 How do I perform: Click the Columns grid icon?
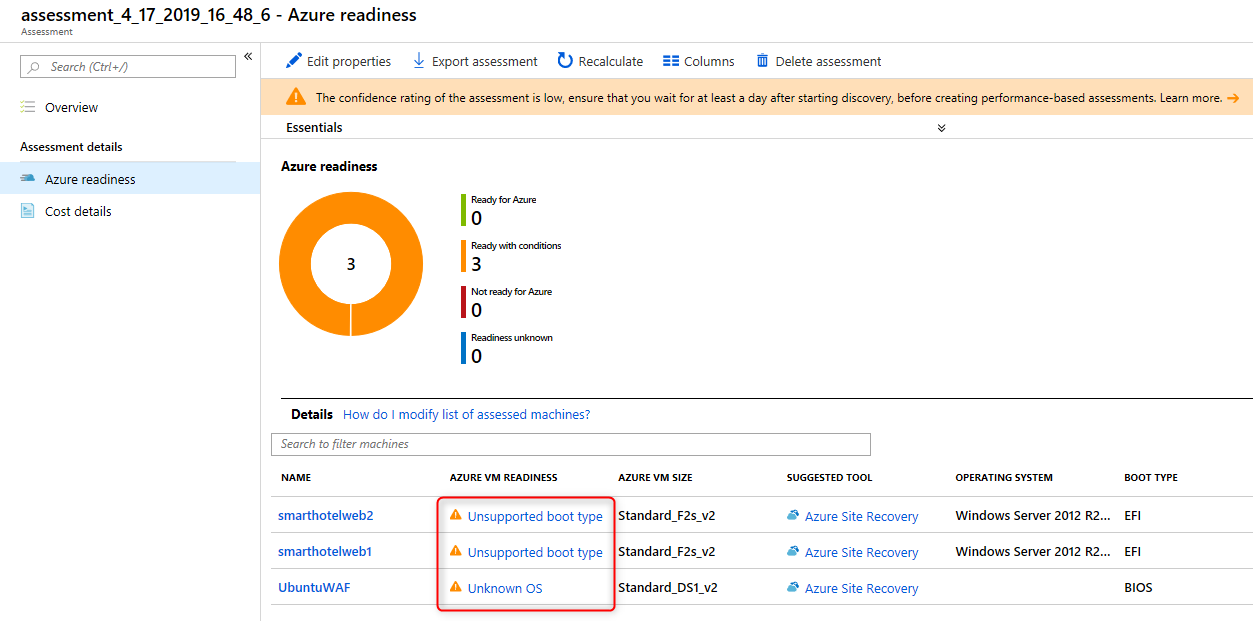coord(671,61)
